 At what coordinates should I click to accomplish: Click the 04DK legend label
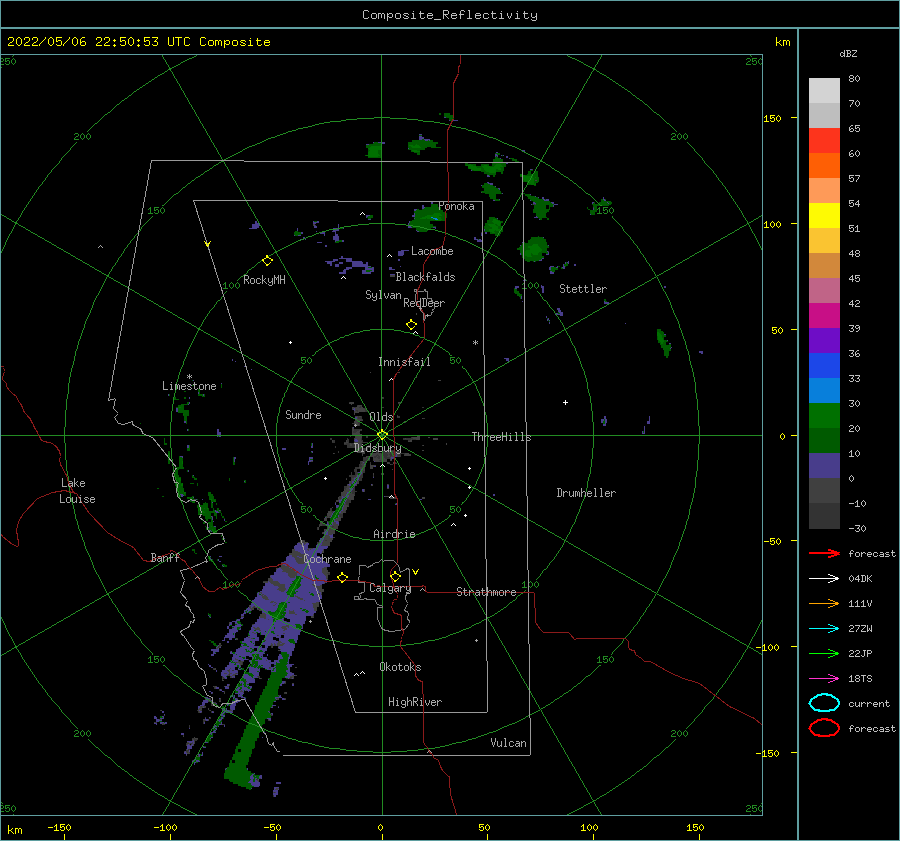860,579
